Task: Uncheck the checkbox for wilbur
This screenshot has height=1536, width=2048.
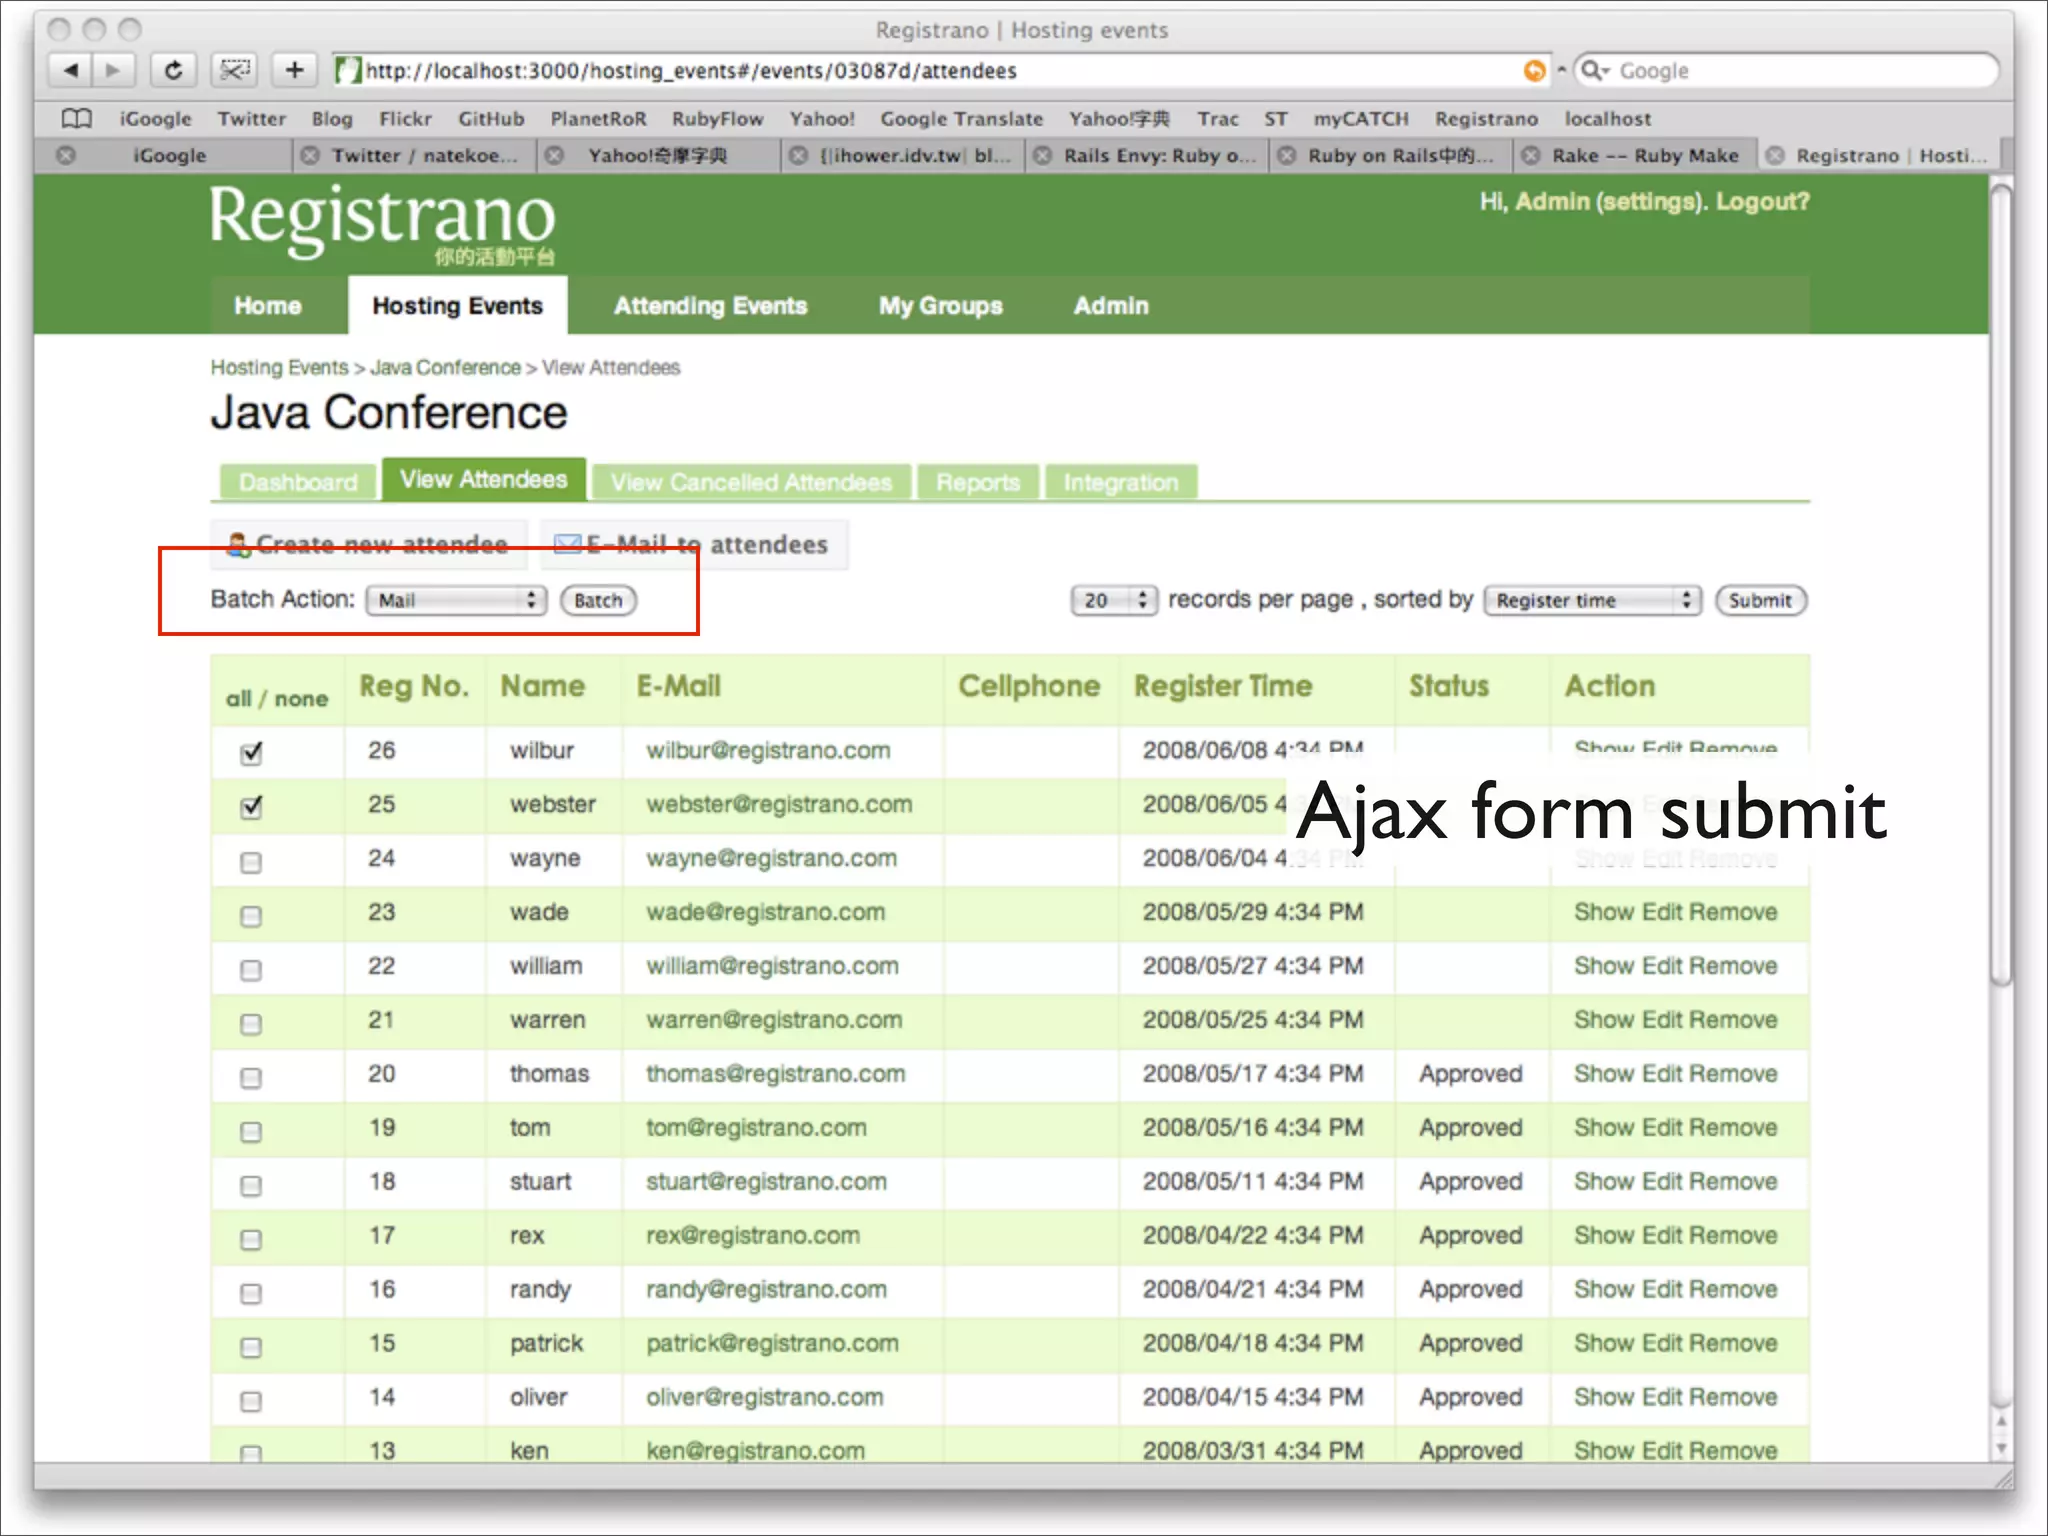Action: point(252,753)
